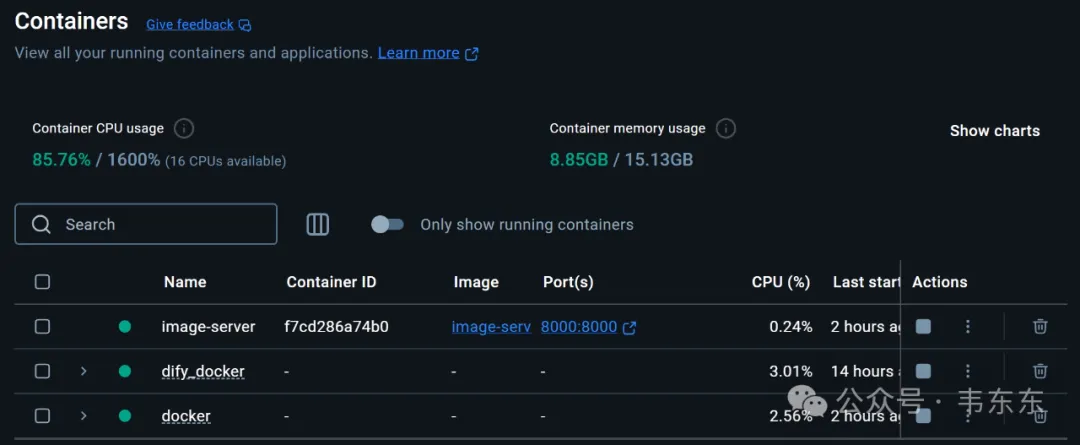The width and height of the screenshot is (1080, 445).
Task: Toggle Only show running containers switch
Action: click(x=387, y=224)
